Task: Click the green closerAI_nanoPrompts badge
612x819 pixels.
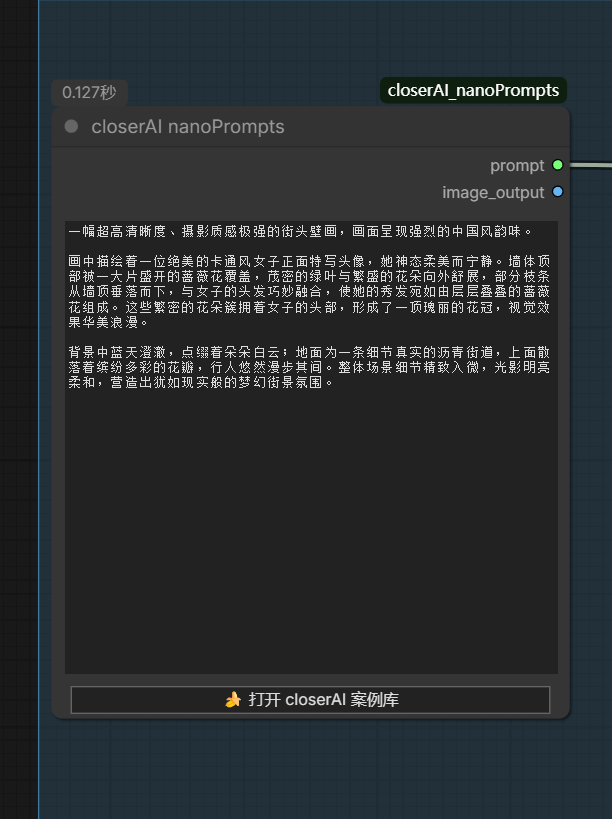Action: [473, 90]
